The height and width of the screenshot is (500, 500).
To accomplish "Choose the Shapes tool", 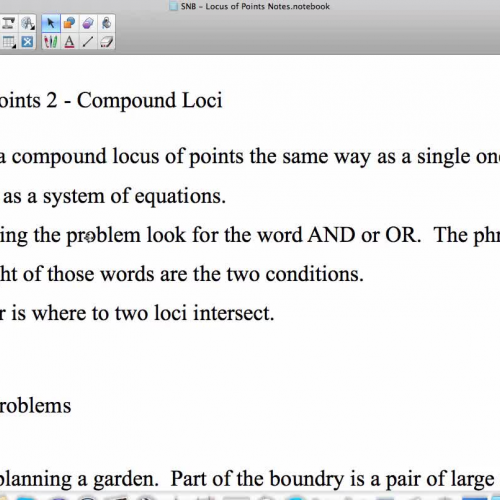I will click(x=69, y=23).
